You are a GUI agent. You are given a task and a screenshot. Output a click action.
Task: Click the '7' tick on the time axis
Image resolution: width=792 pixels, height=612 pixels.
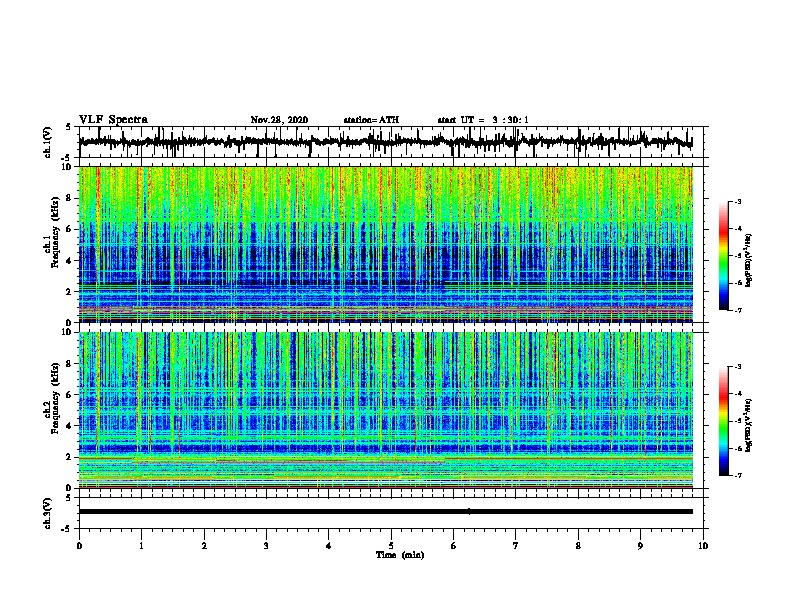(516, 545)
